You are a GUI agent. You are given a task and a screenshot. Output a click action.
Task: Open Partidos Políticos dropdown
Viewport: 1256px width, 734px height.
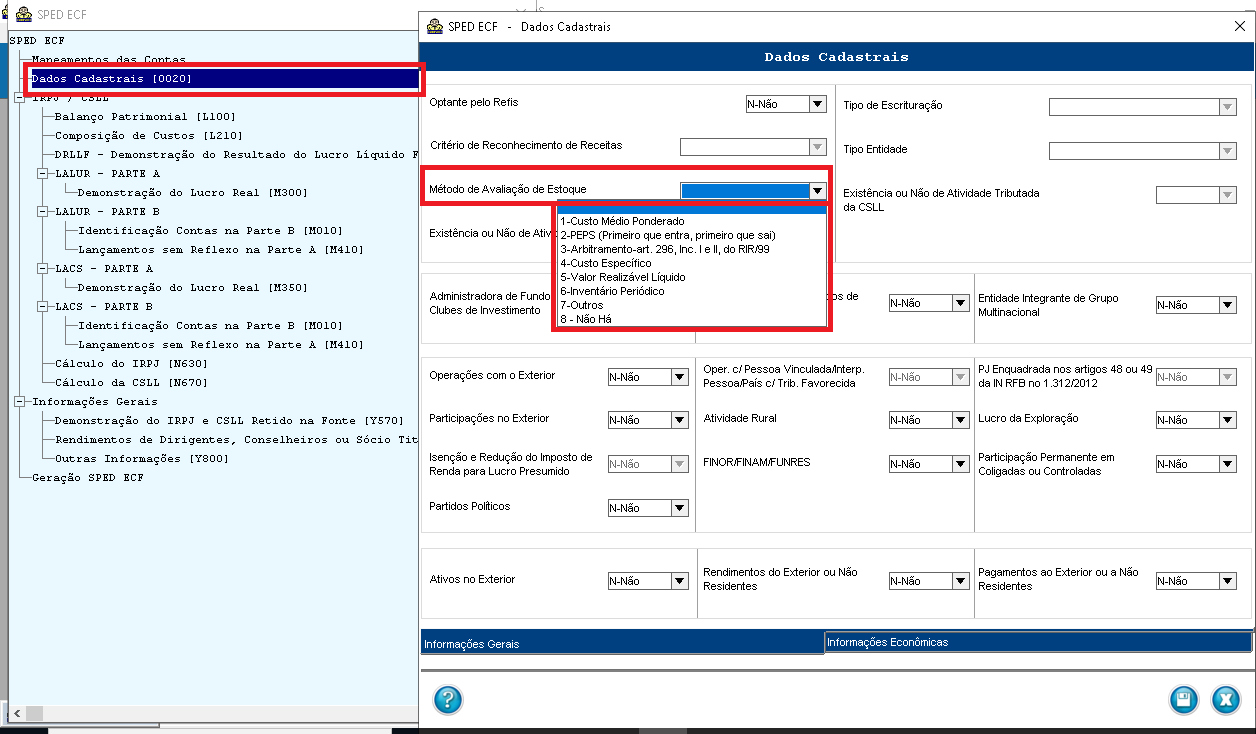(x=680, y=508)
